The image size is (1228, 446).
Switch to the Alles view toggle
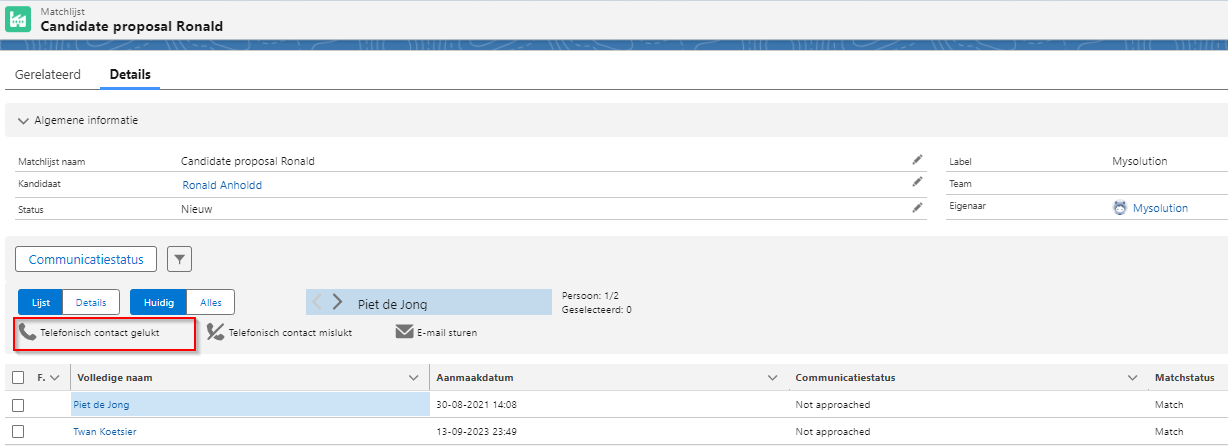[x=210, y=302]
